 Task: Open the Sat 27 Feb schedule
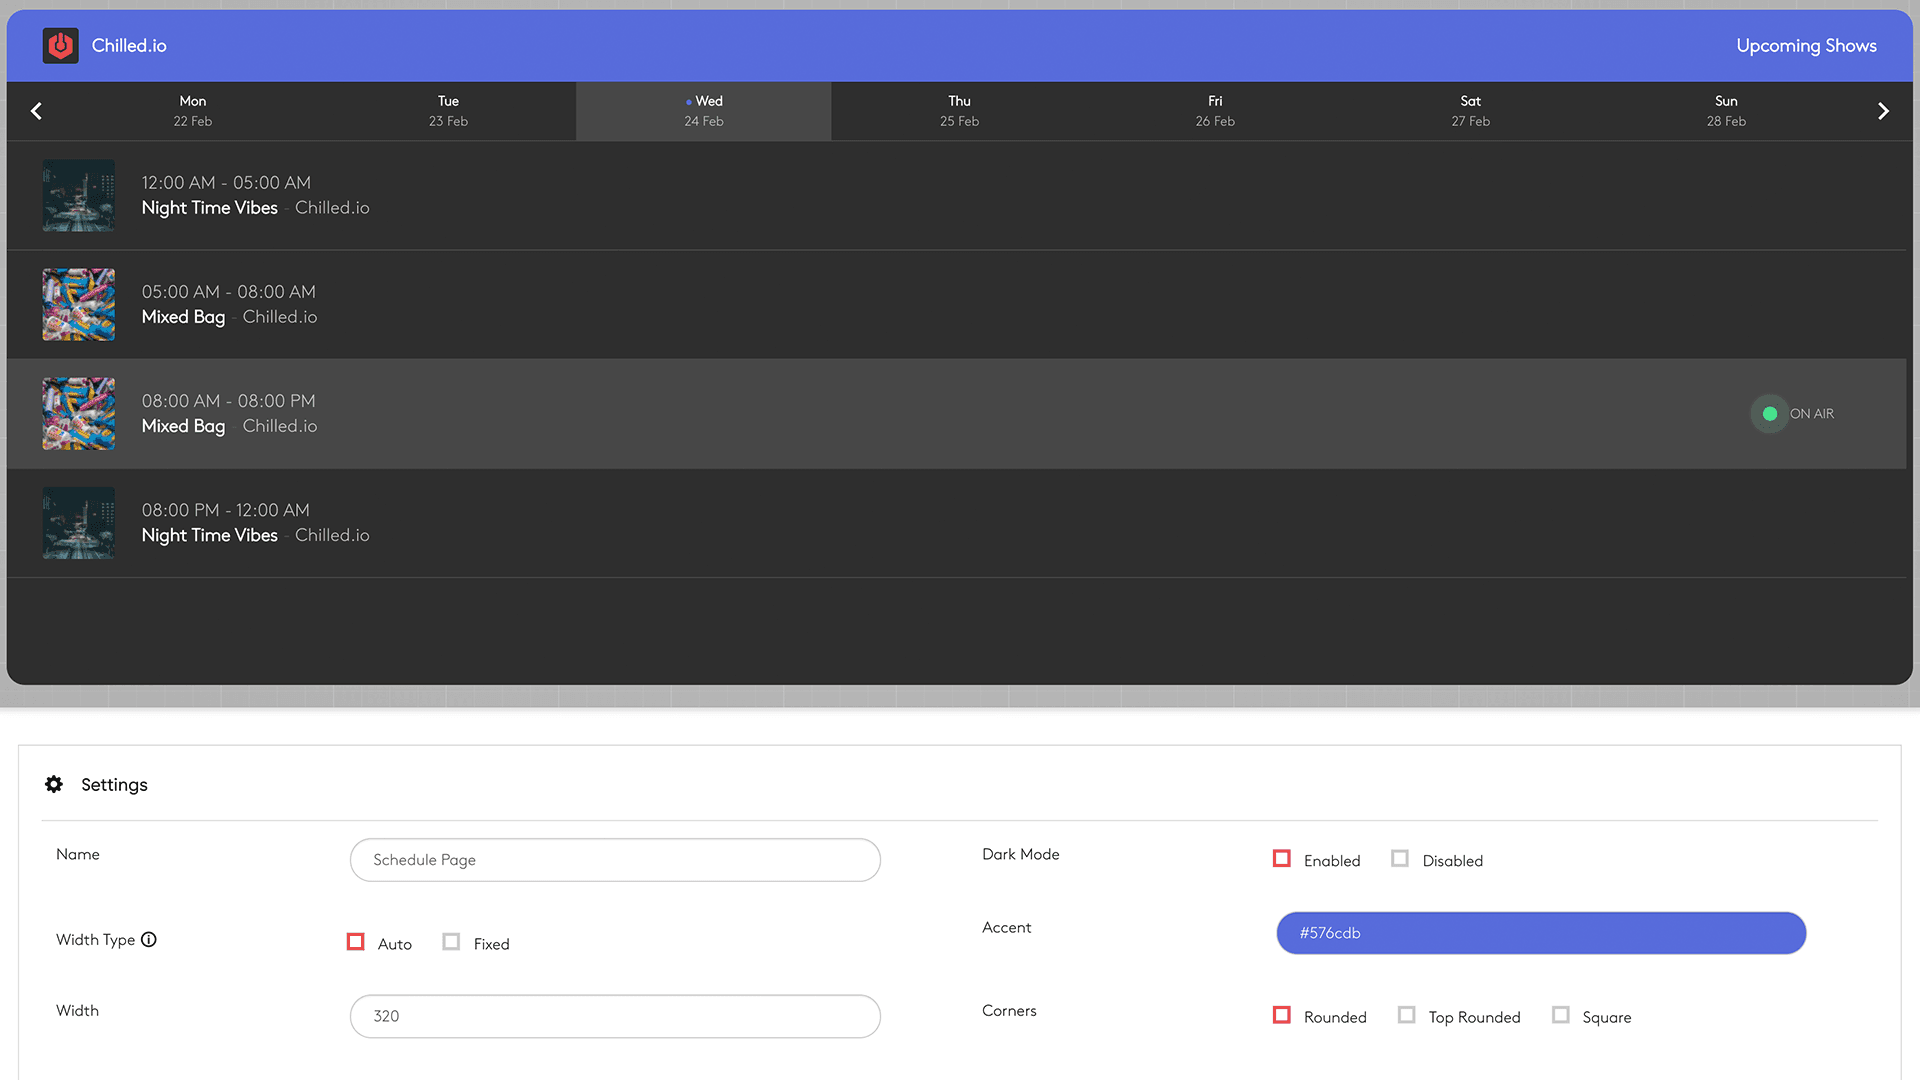(1470, 110)
